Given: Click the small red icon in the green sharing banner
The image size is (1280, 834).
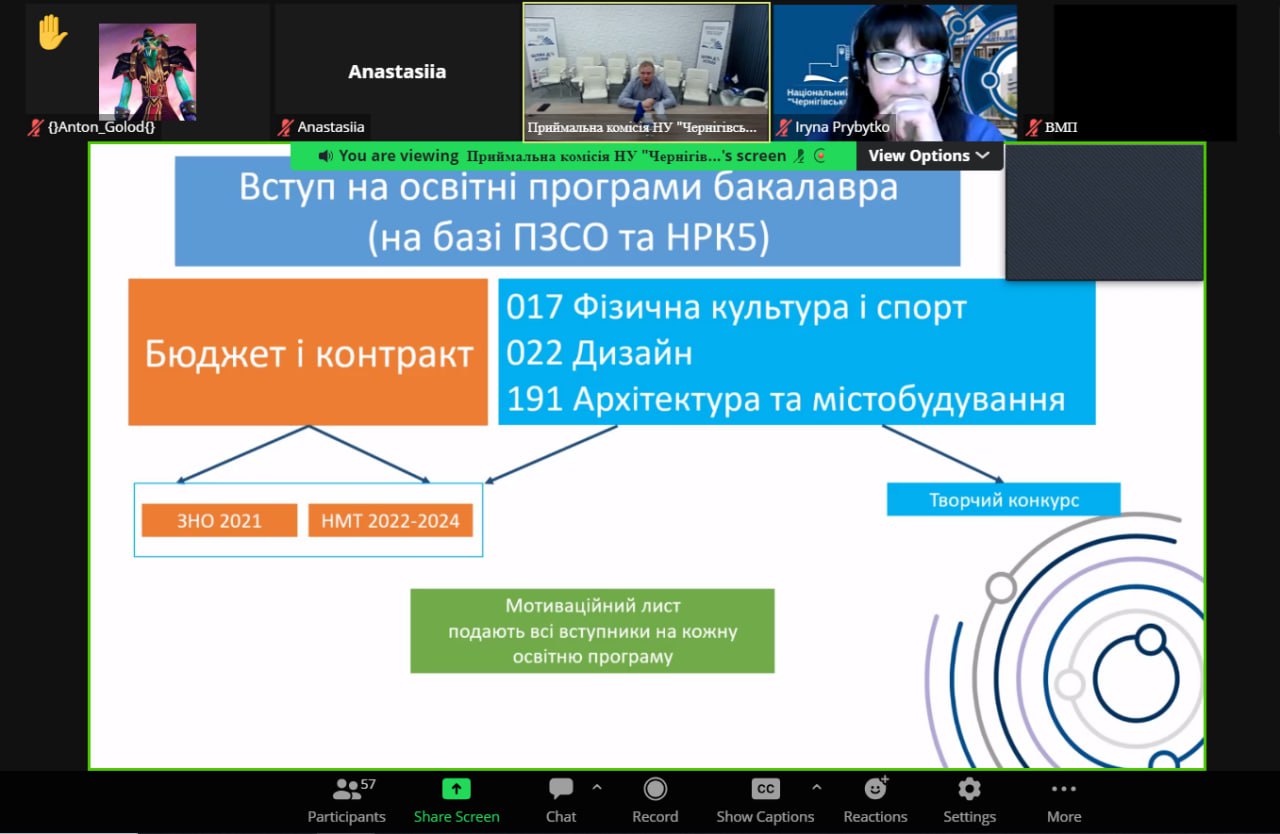Looking at the screenshot, I should coord(821,156).
